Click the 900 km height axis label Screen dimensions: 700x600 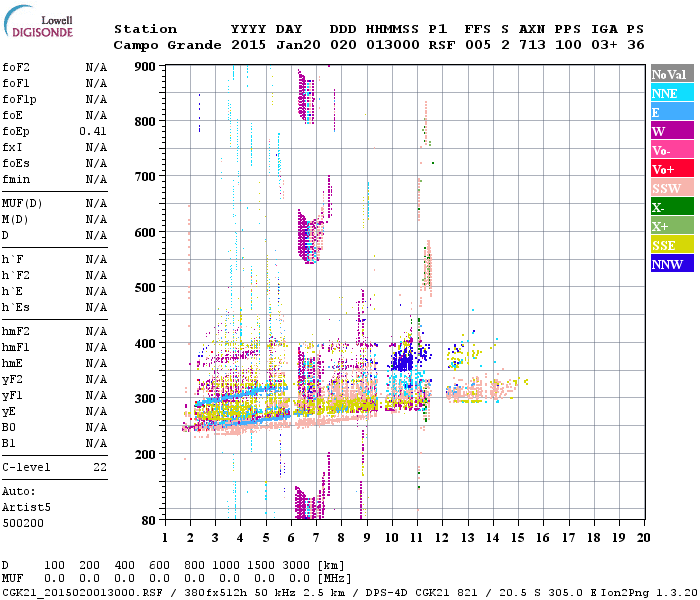pos(145,67)
